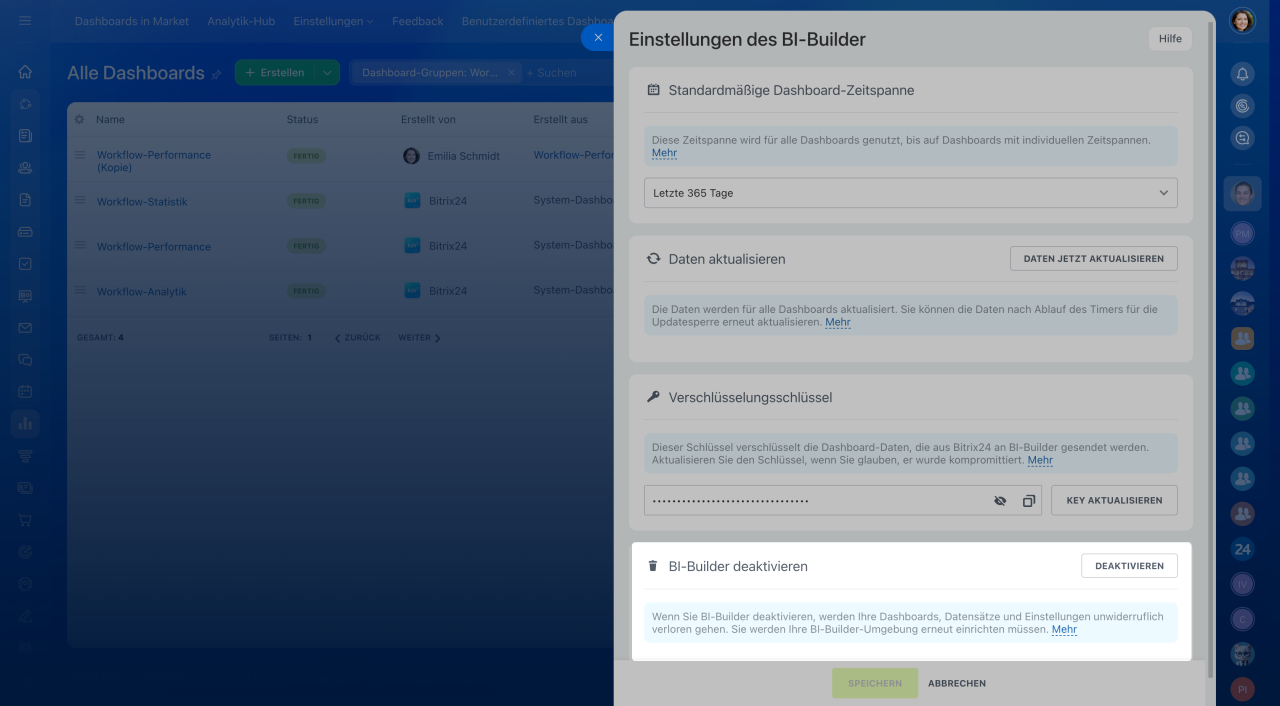Open Workflow-Performance (Kopie) dashboard link

click(154, 161)
